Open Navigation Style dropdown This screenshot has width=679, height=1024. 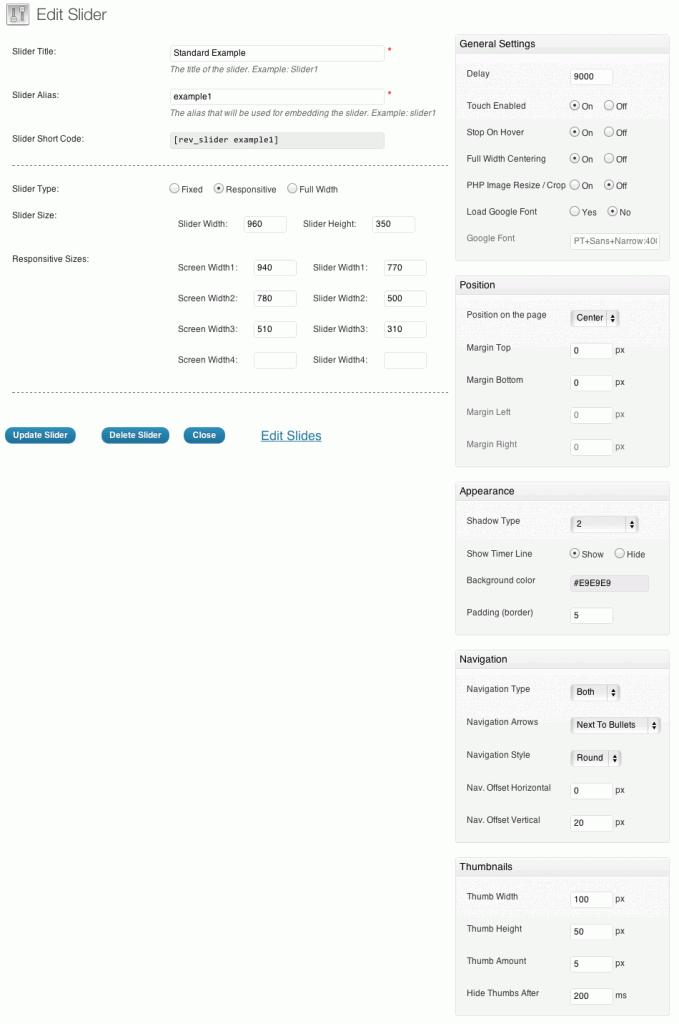(x=596, y=758)
